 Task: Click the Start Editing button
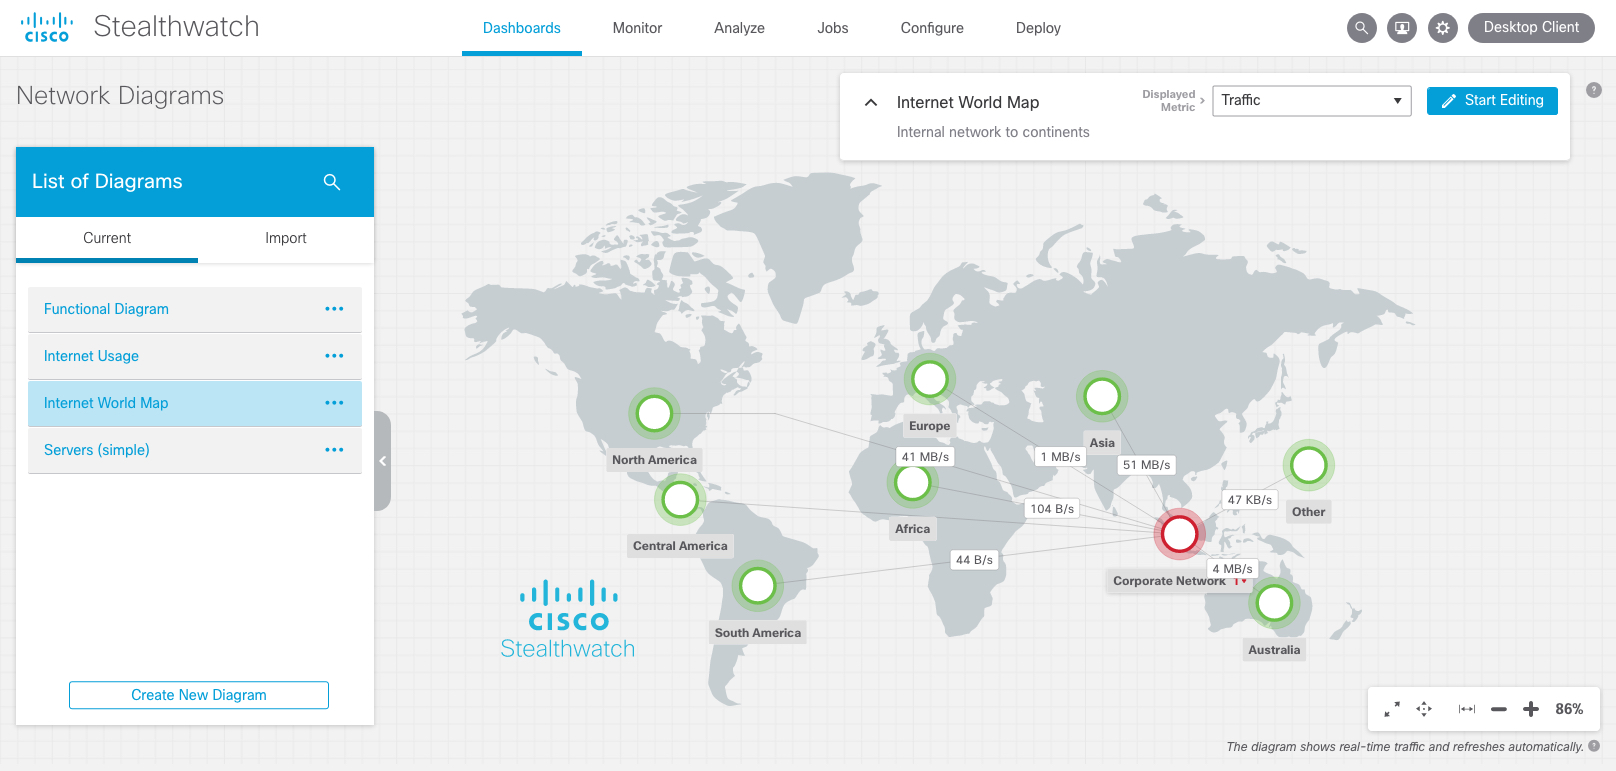[1492, 101]
